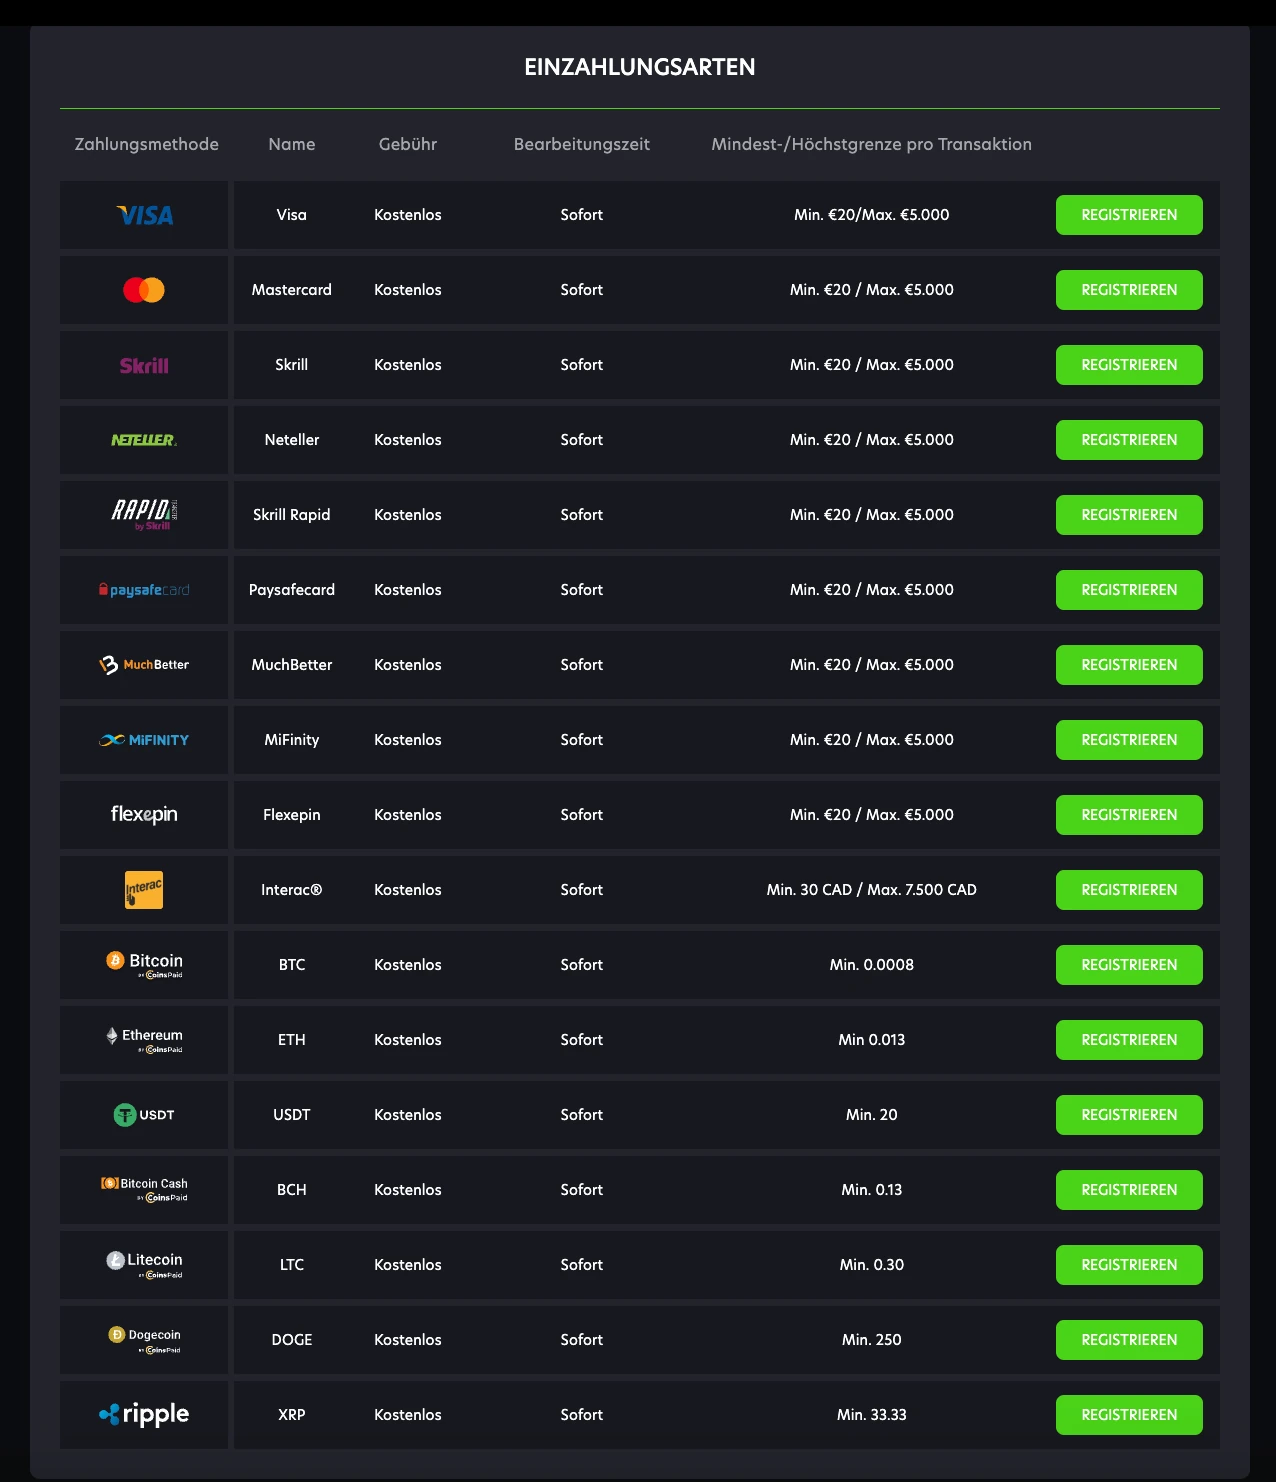Choose the paysafecard logo
The width and height of the screenshot is (1276, 1482).
(144, 590)
